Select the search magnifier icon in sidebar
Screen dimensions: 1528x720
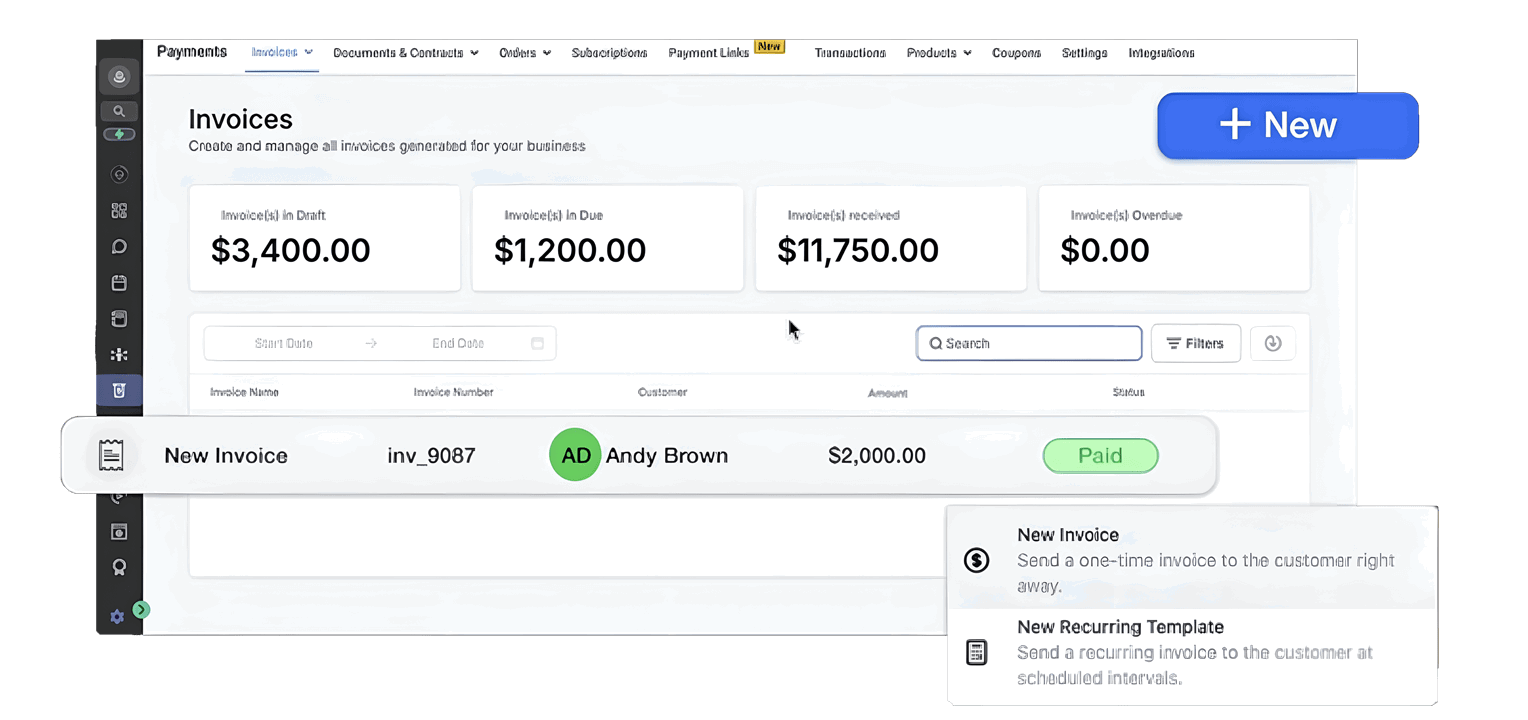pos(119,111)
